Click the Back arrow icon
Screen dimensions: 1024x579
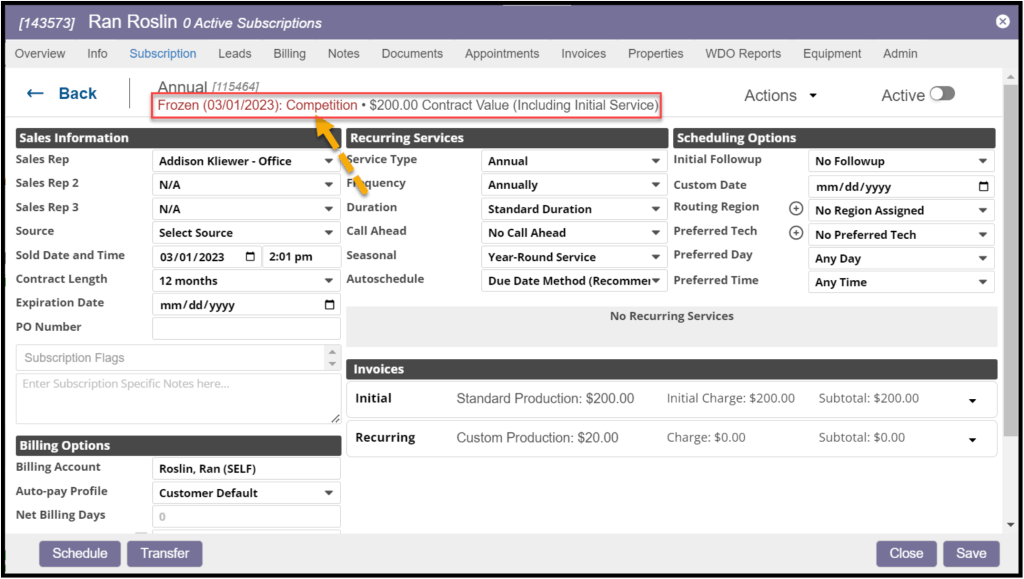click(35, 94)
